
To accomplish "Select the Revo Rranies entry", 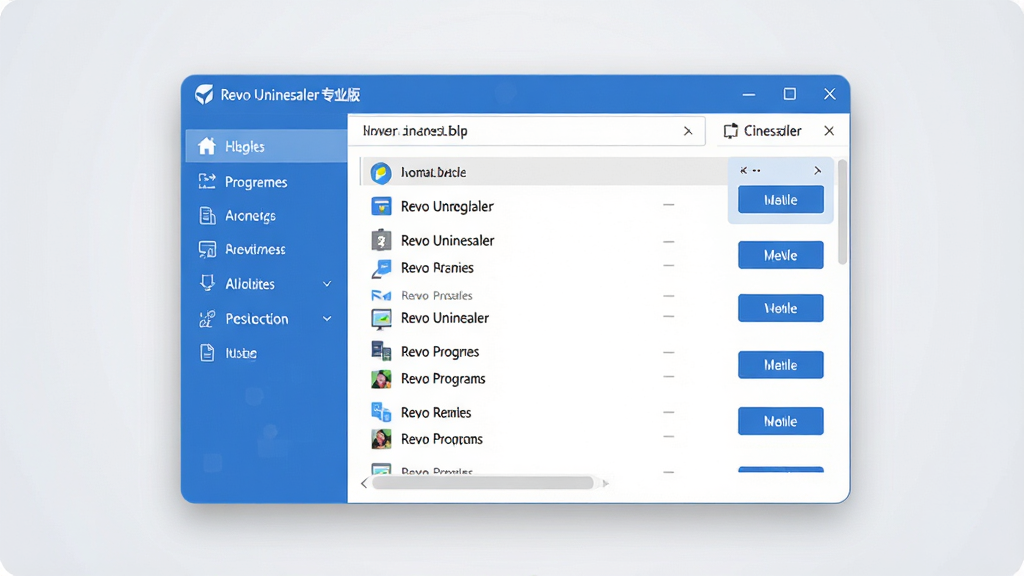I will click(x=437, y=268).
